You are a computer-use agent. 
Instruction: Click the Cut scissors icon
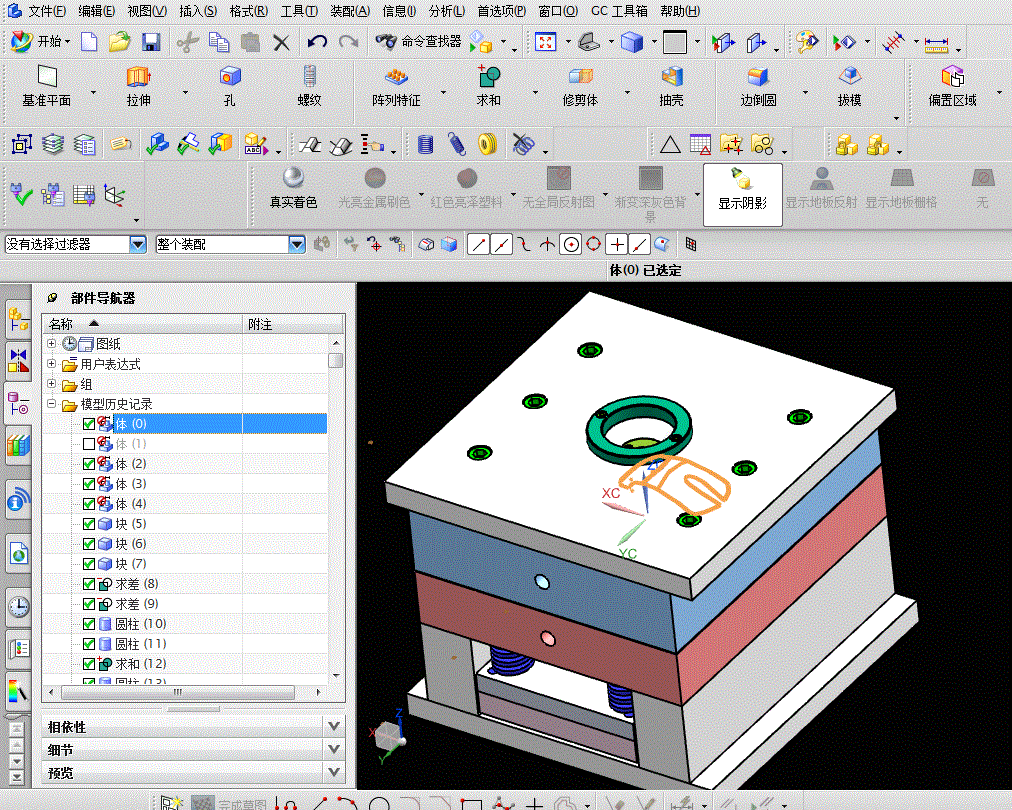click(187, 43)
